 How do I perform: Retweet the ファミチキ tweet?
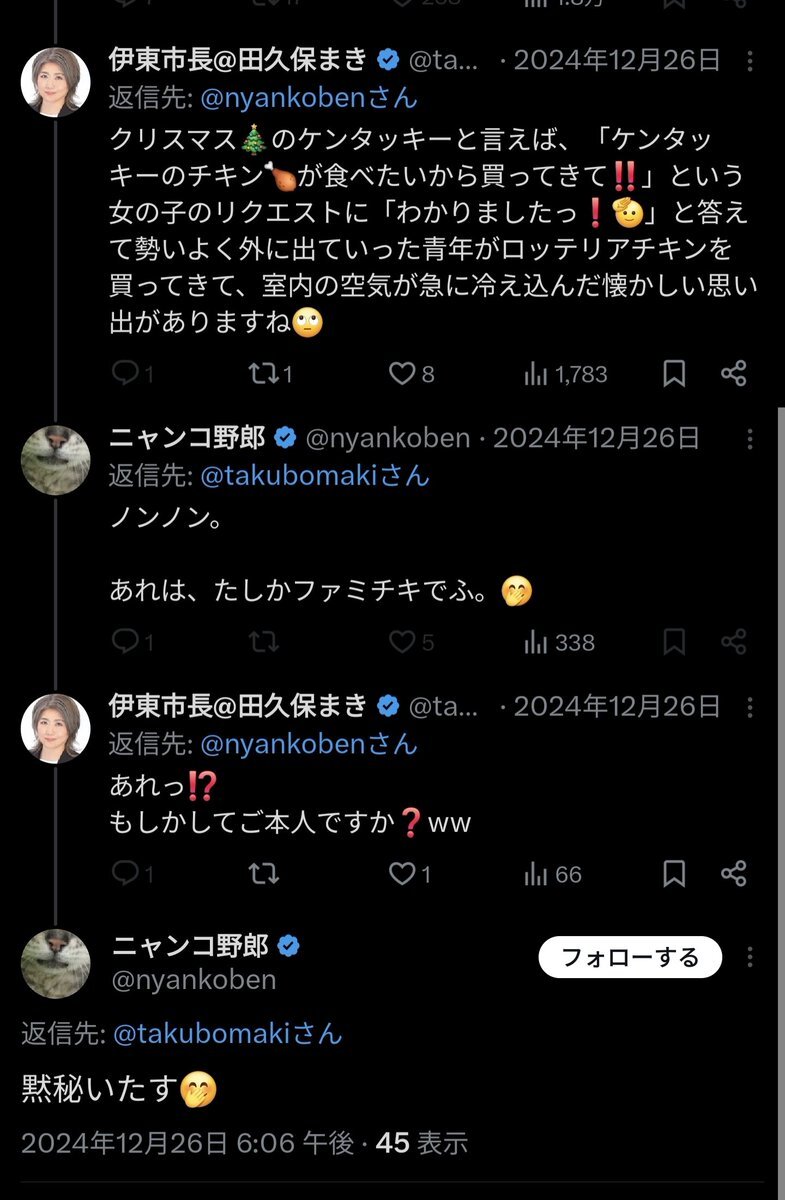point(263,642)
